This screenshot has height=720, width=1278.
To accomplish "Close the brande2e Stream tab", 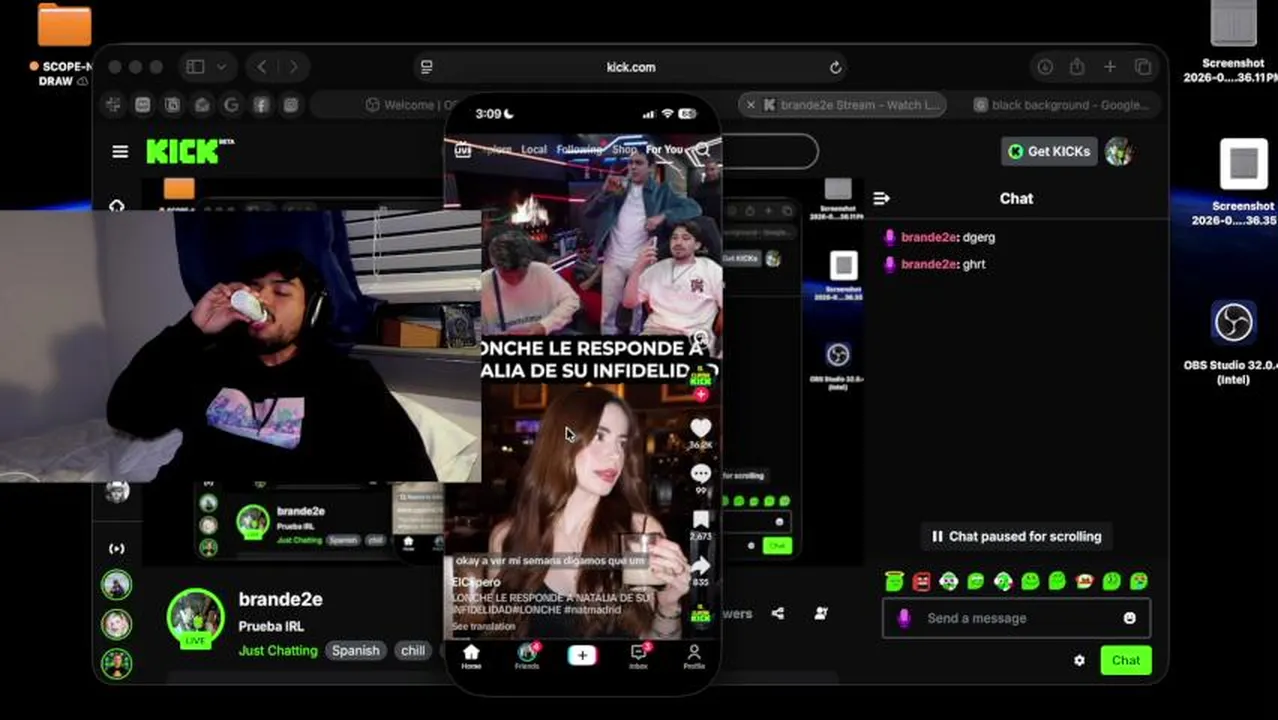I will pyautogui.click(x=750, y=105).
